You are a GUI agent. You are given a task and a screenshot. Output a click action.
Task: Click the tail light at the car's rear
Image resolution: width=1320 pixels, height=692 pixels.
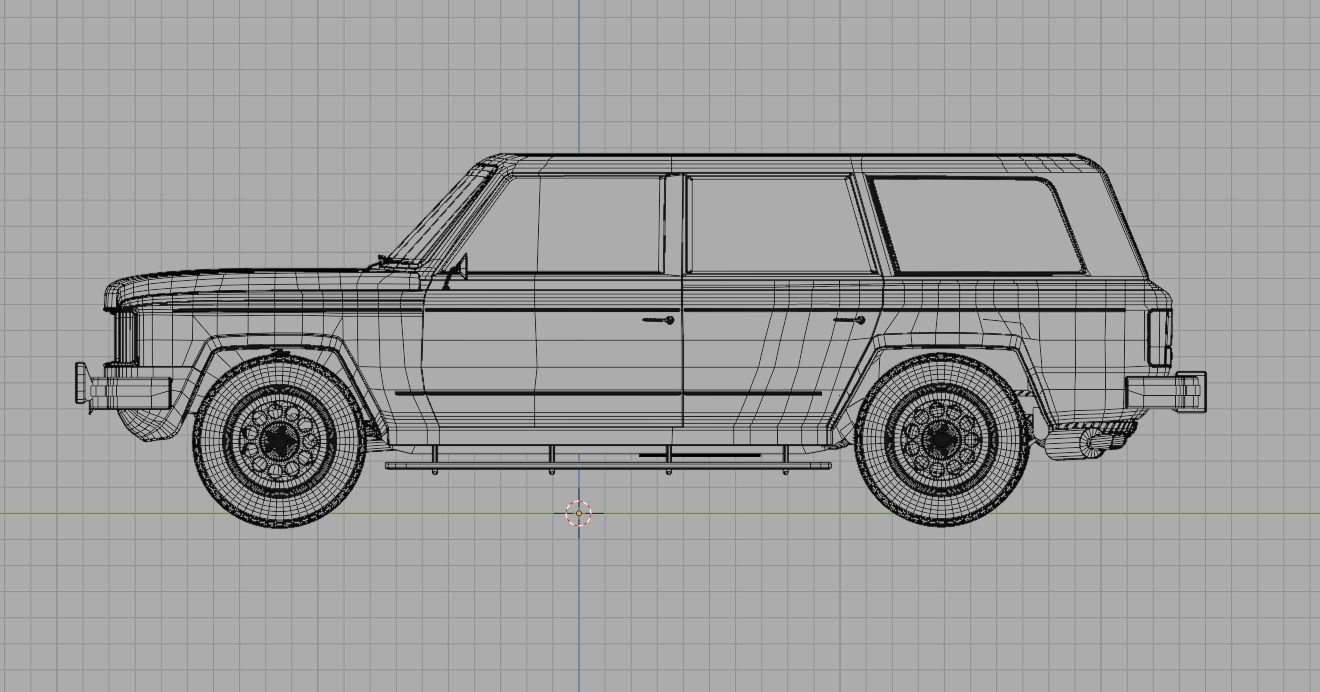1159,338
